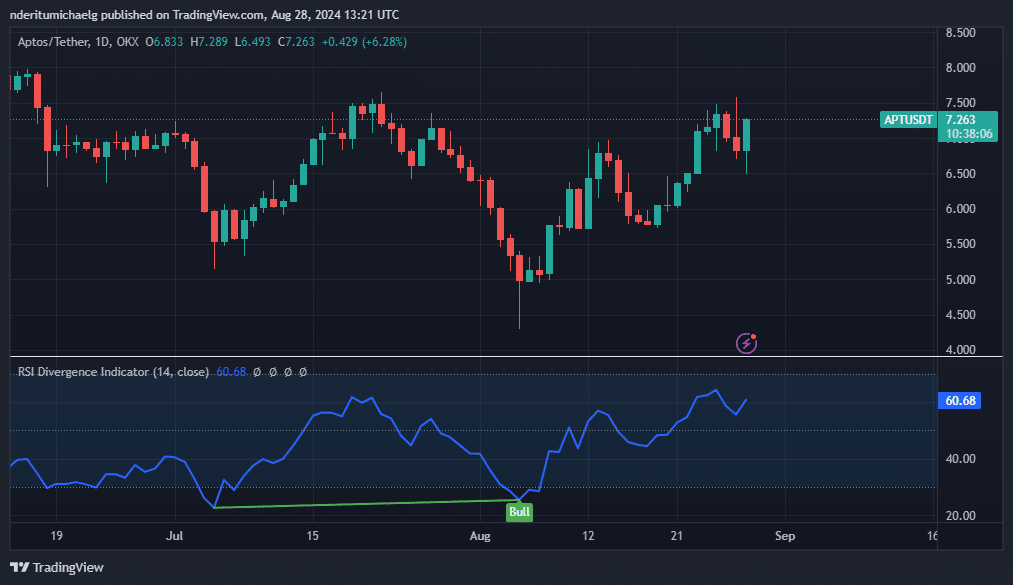The height and width of the screenshot is (585, 1013).
Task: Click the APTUSDT symbol price tag
Action: (908, 120)
